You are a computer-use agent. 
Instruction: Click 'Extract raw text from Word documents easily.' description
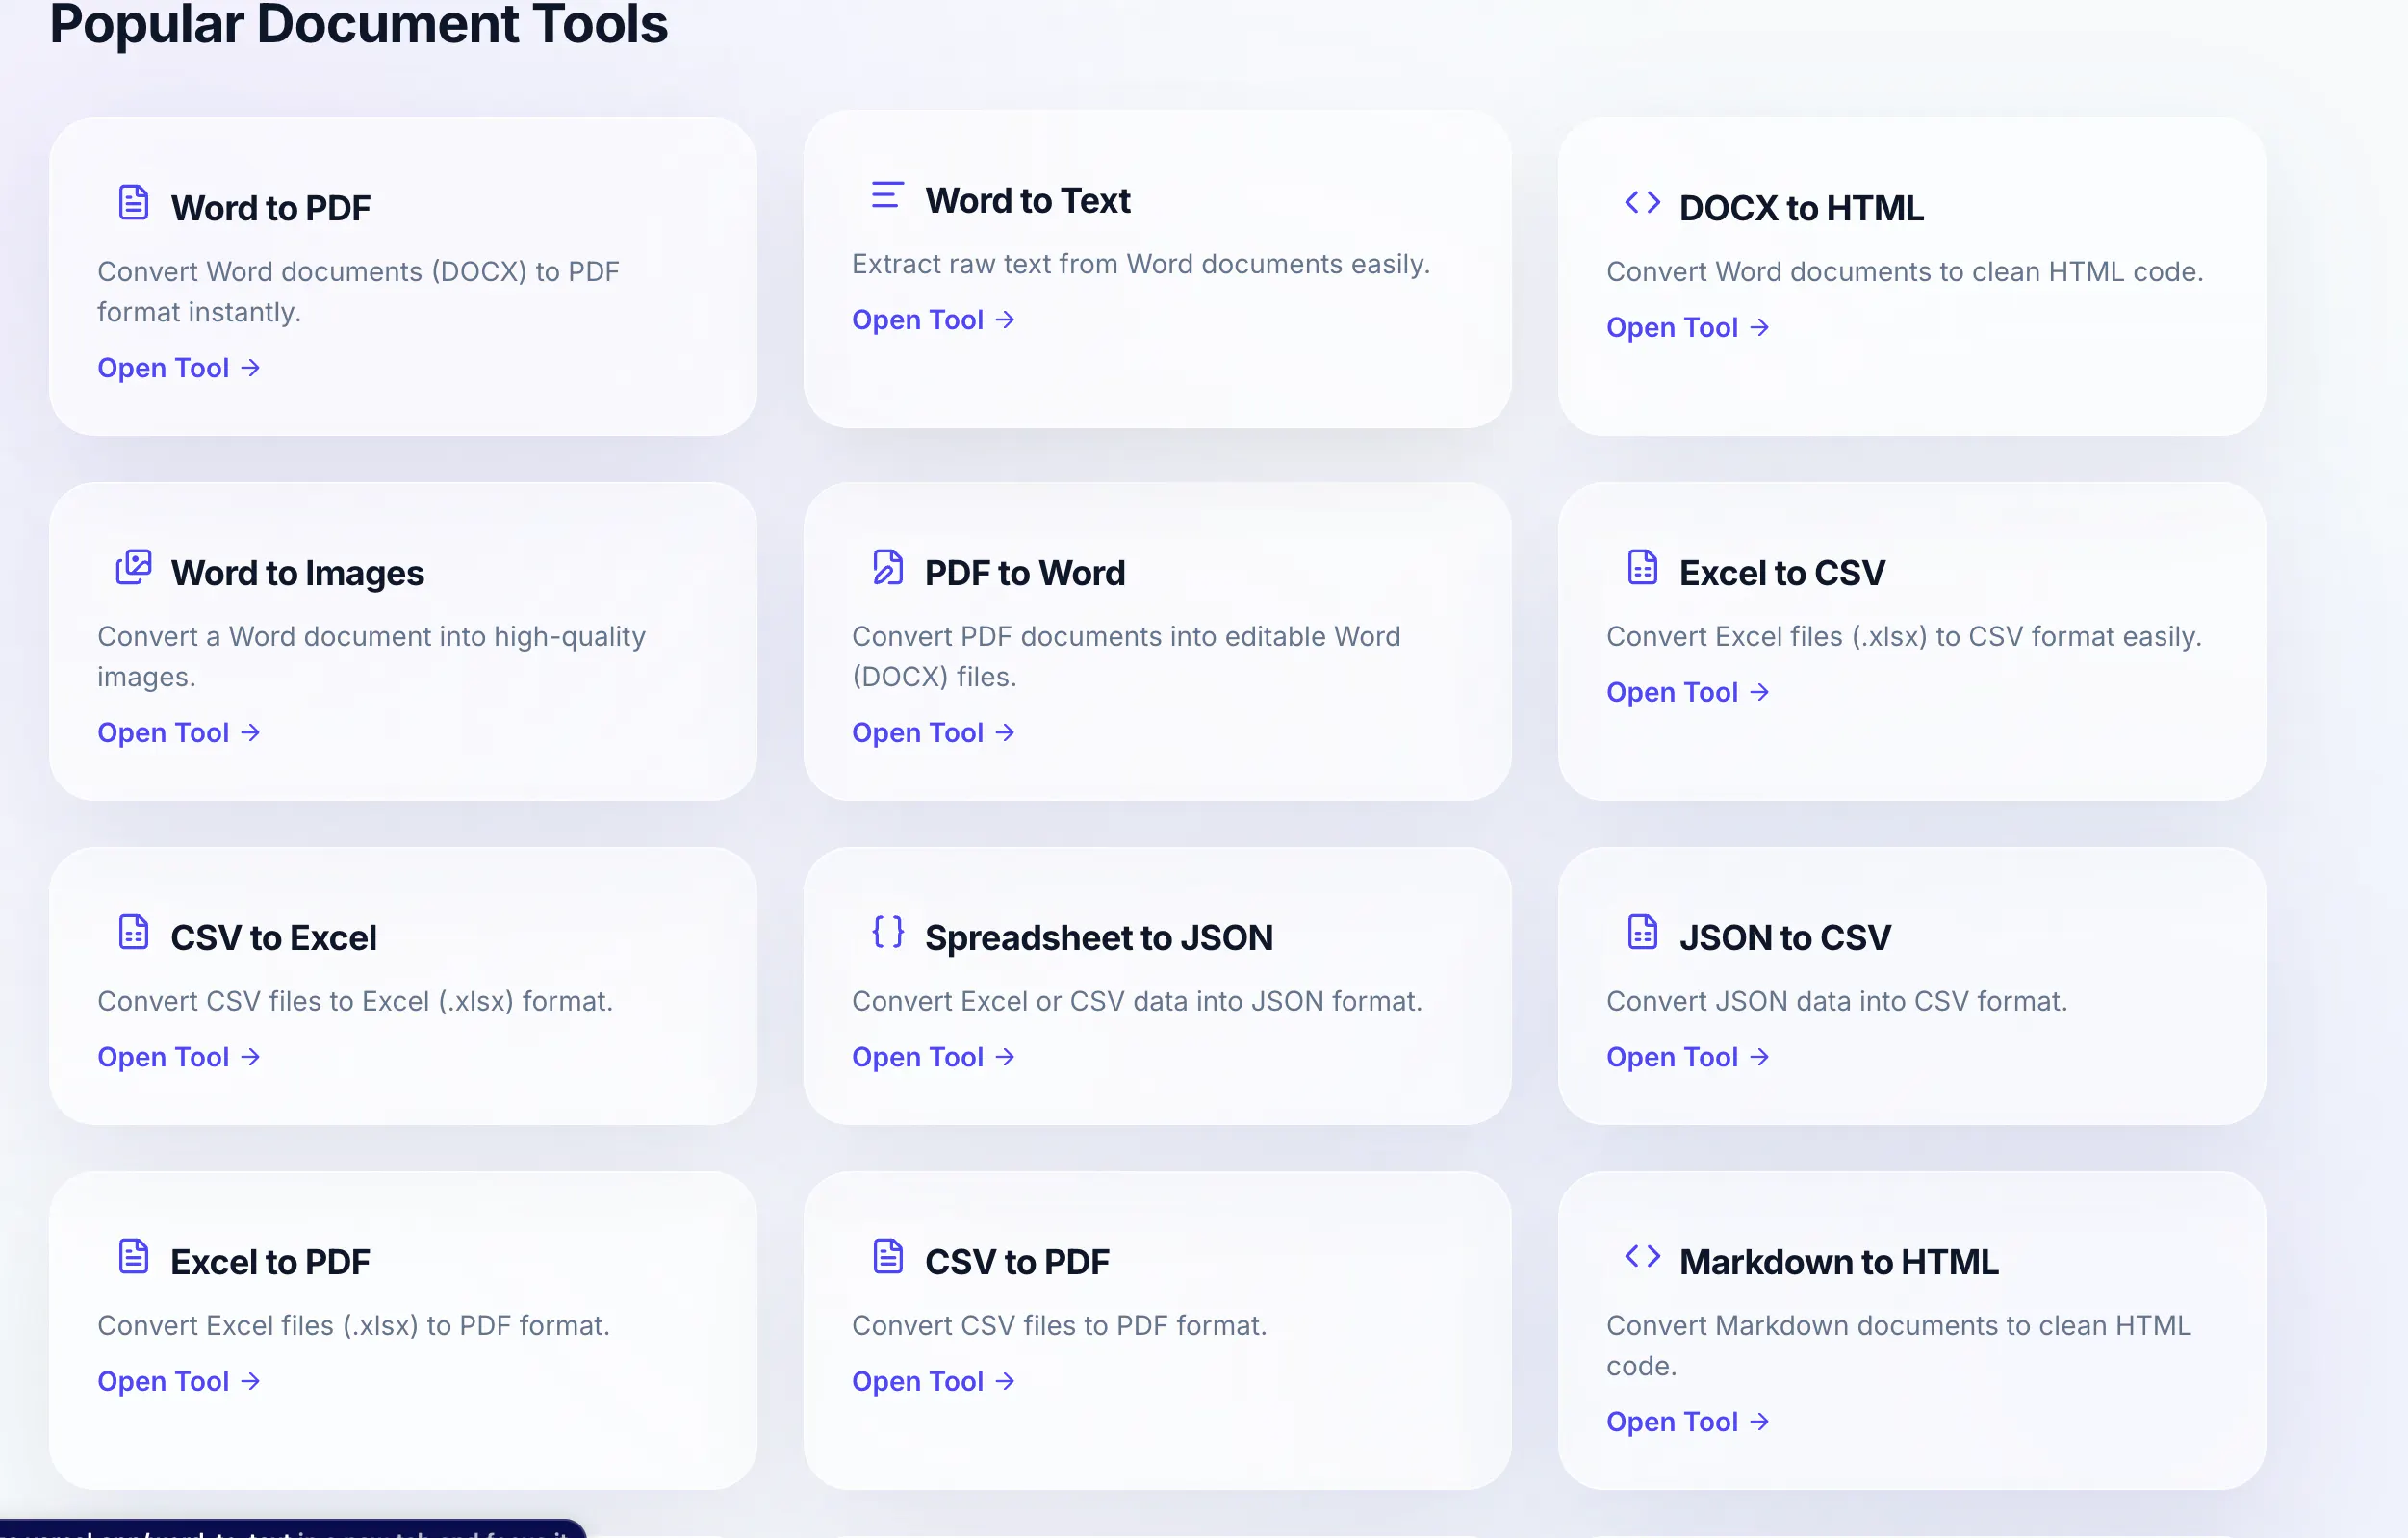point(1141,264)
